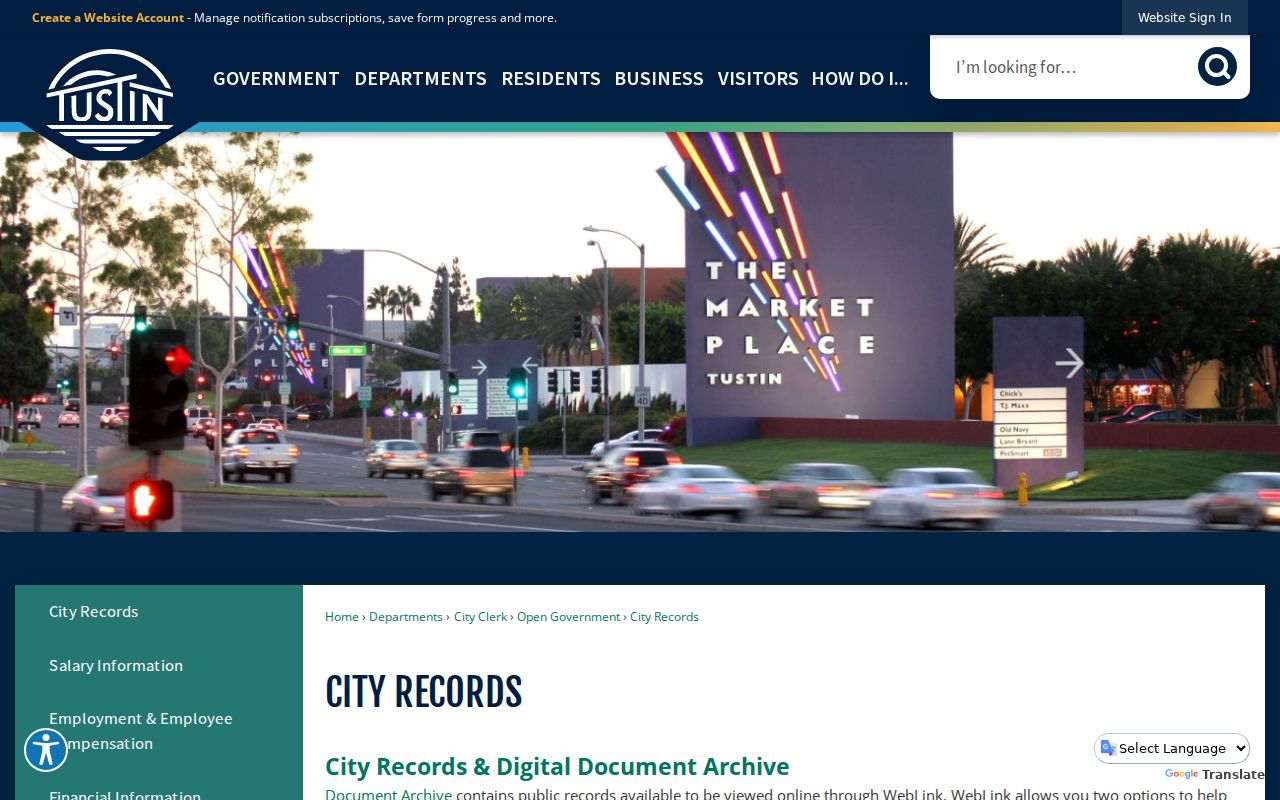The height and width of the screenshot is (800, 1280).
Task: Focus the I'm looking for search field
Action: 1065,67
